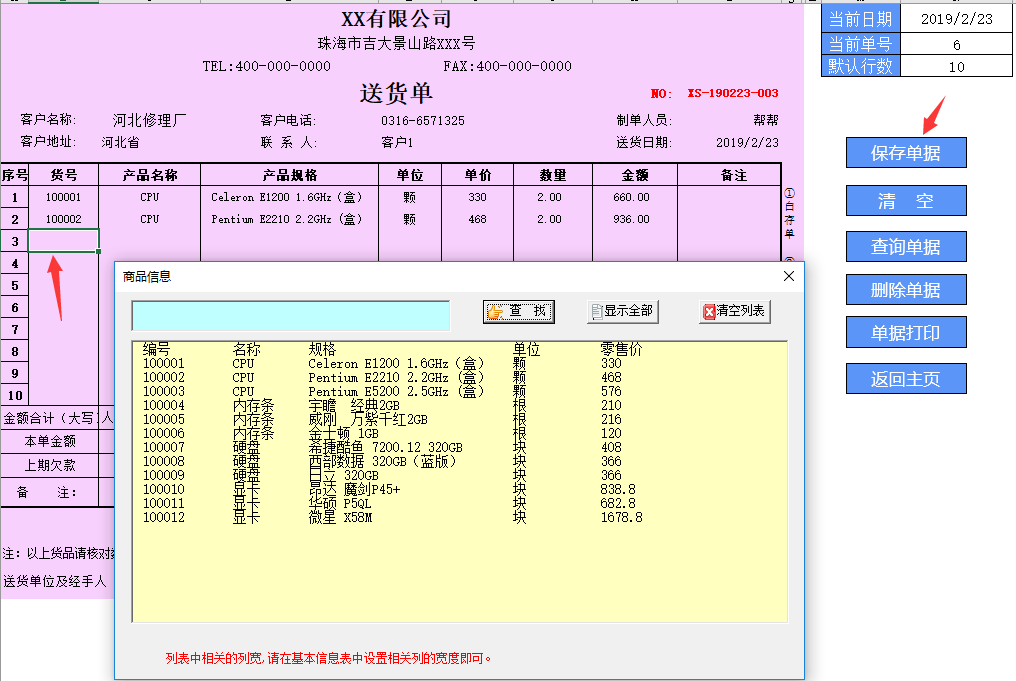Click the 产品规格 column header

(290, 175)
